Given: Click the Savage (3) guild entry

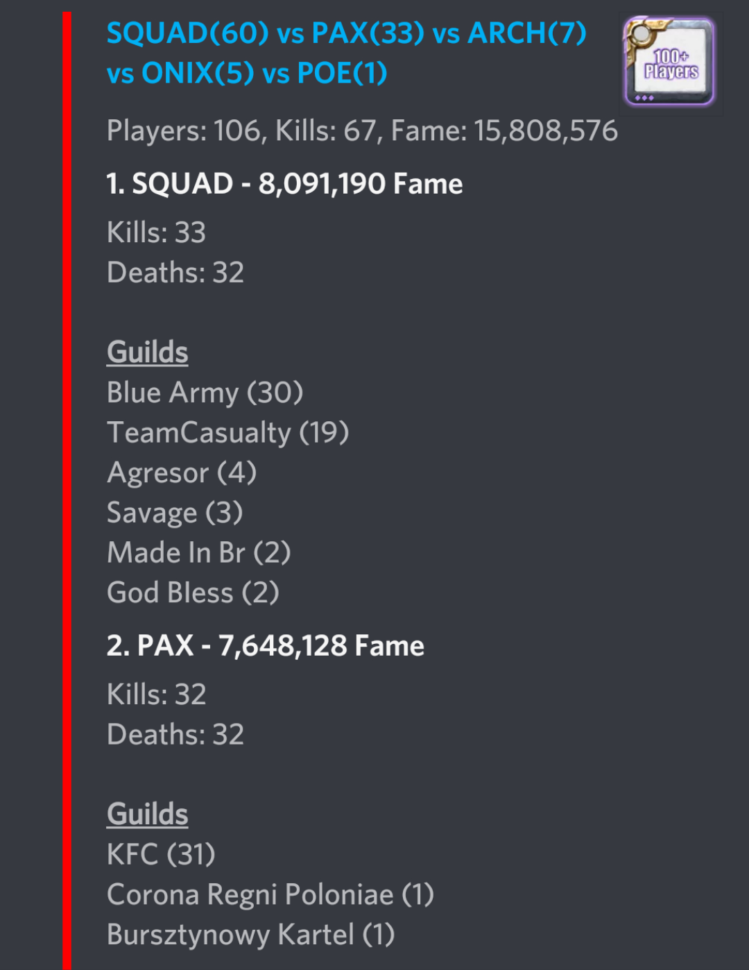Looking at the screenshot, I should (175, 513).
